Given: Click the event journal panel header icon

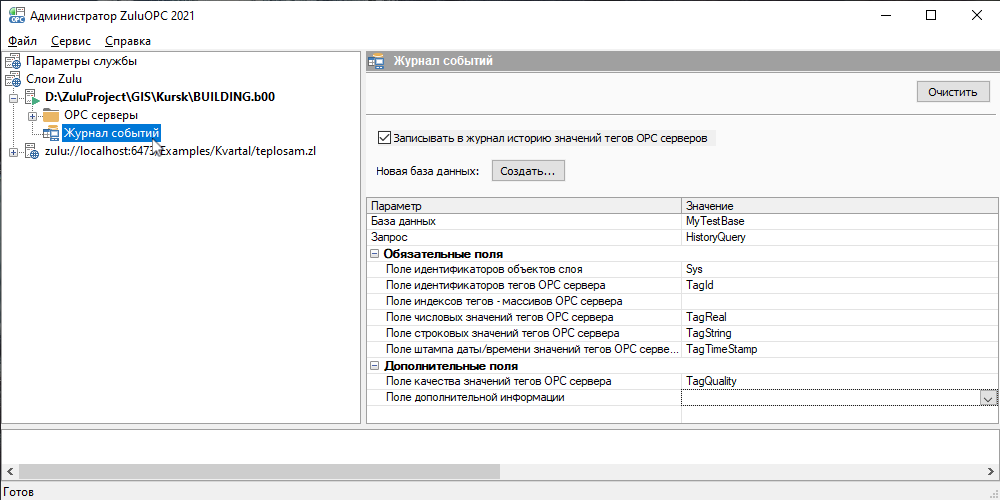Looking at the screenshot, I should [377, 62].
